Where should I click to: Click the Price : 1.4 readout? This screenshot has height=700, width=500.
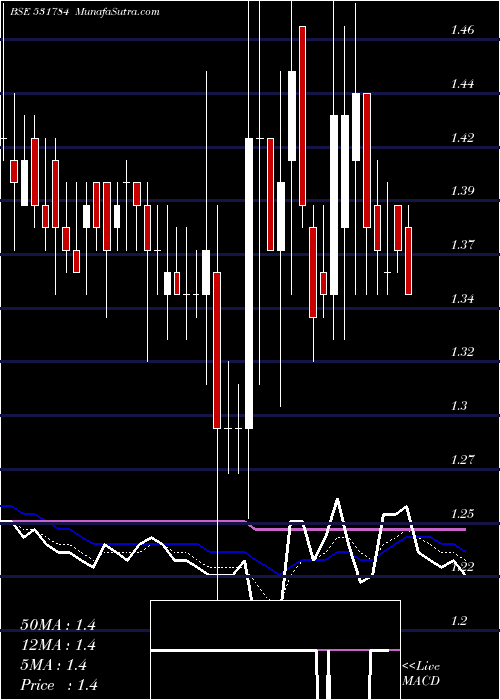[x=59, y=685]
